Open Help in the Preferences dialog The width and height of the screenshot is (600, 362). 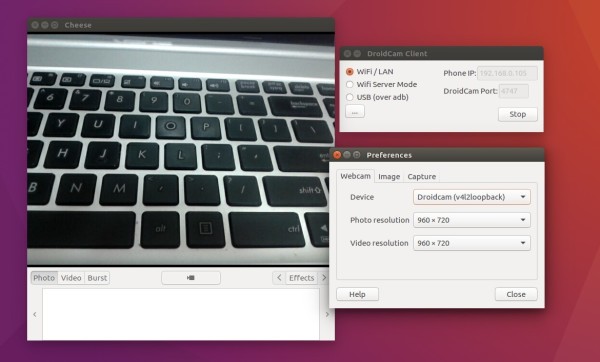[357, 294]
